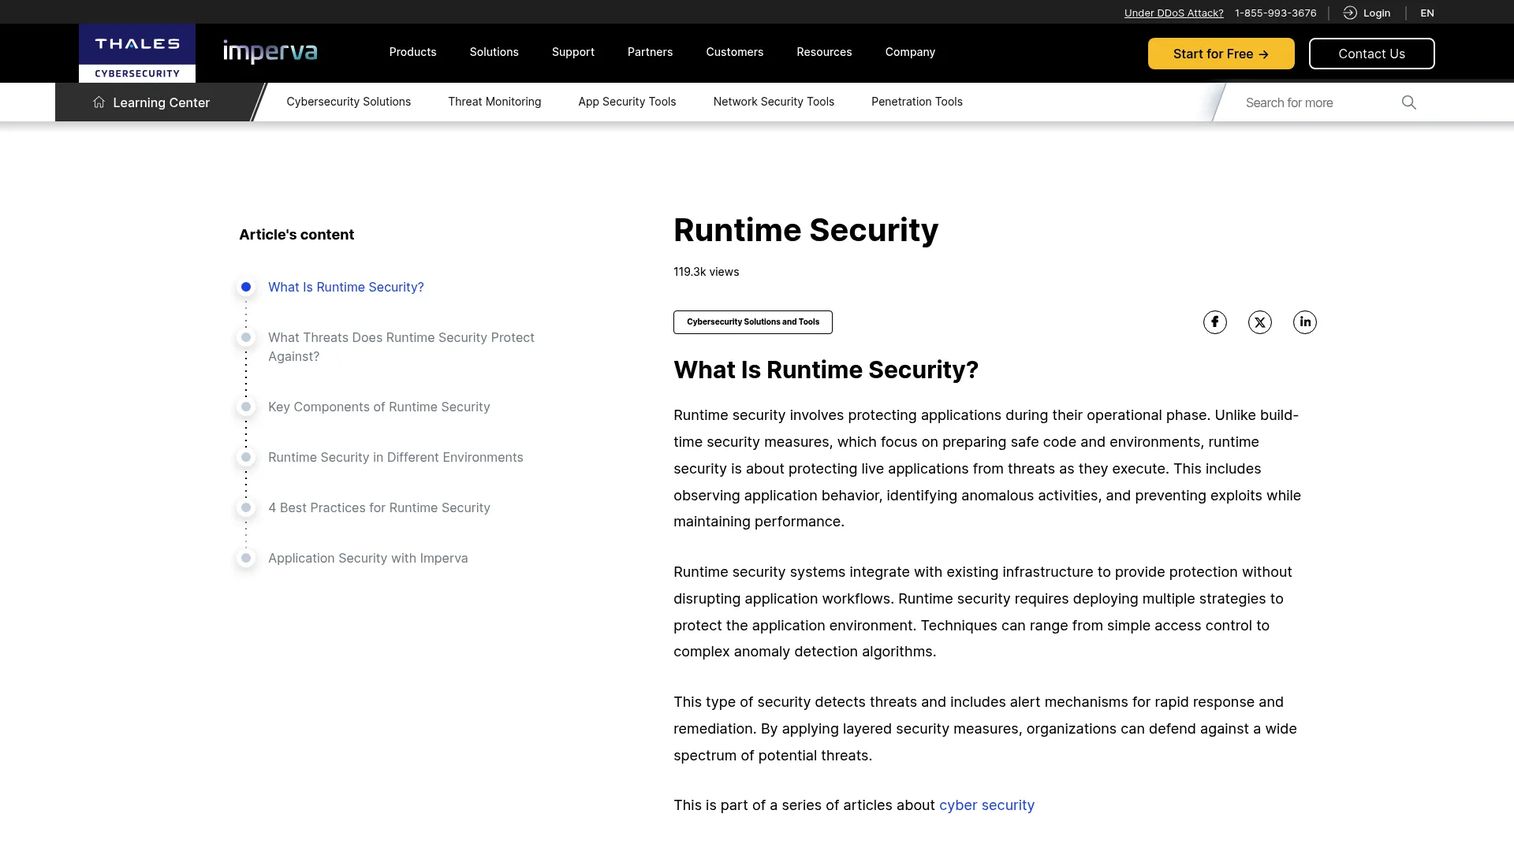Image resolution: width=1514 pixels, height=851 pixels.
Task: Jump to Key Components of Runtime Security
Action: click(x=379, y=407)
